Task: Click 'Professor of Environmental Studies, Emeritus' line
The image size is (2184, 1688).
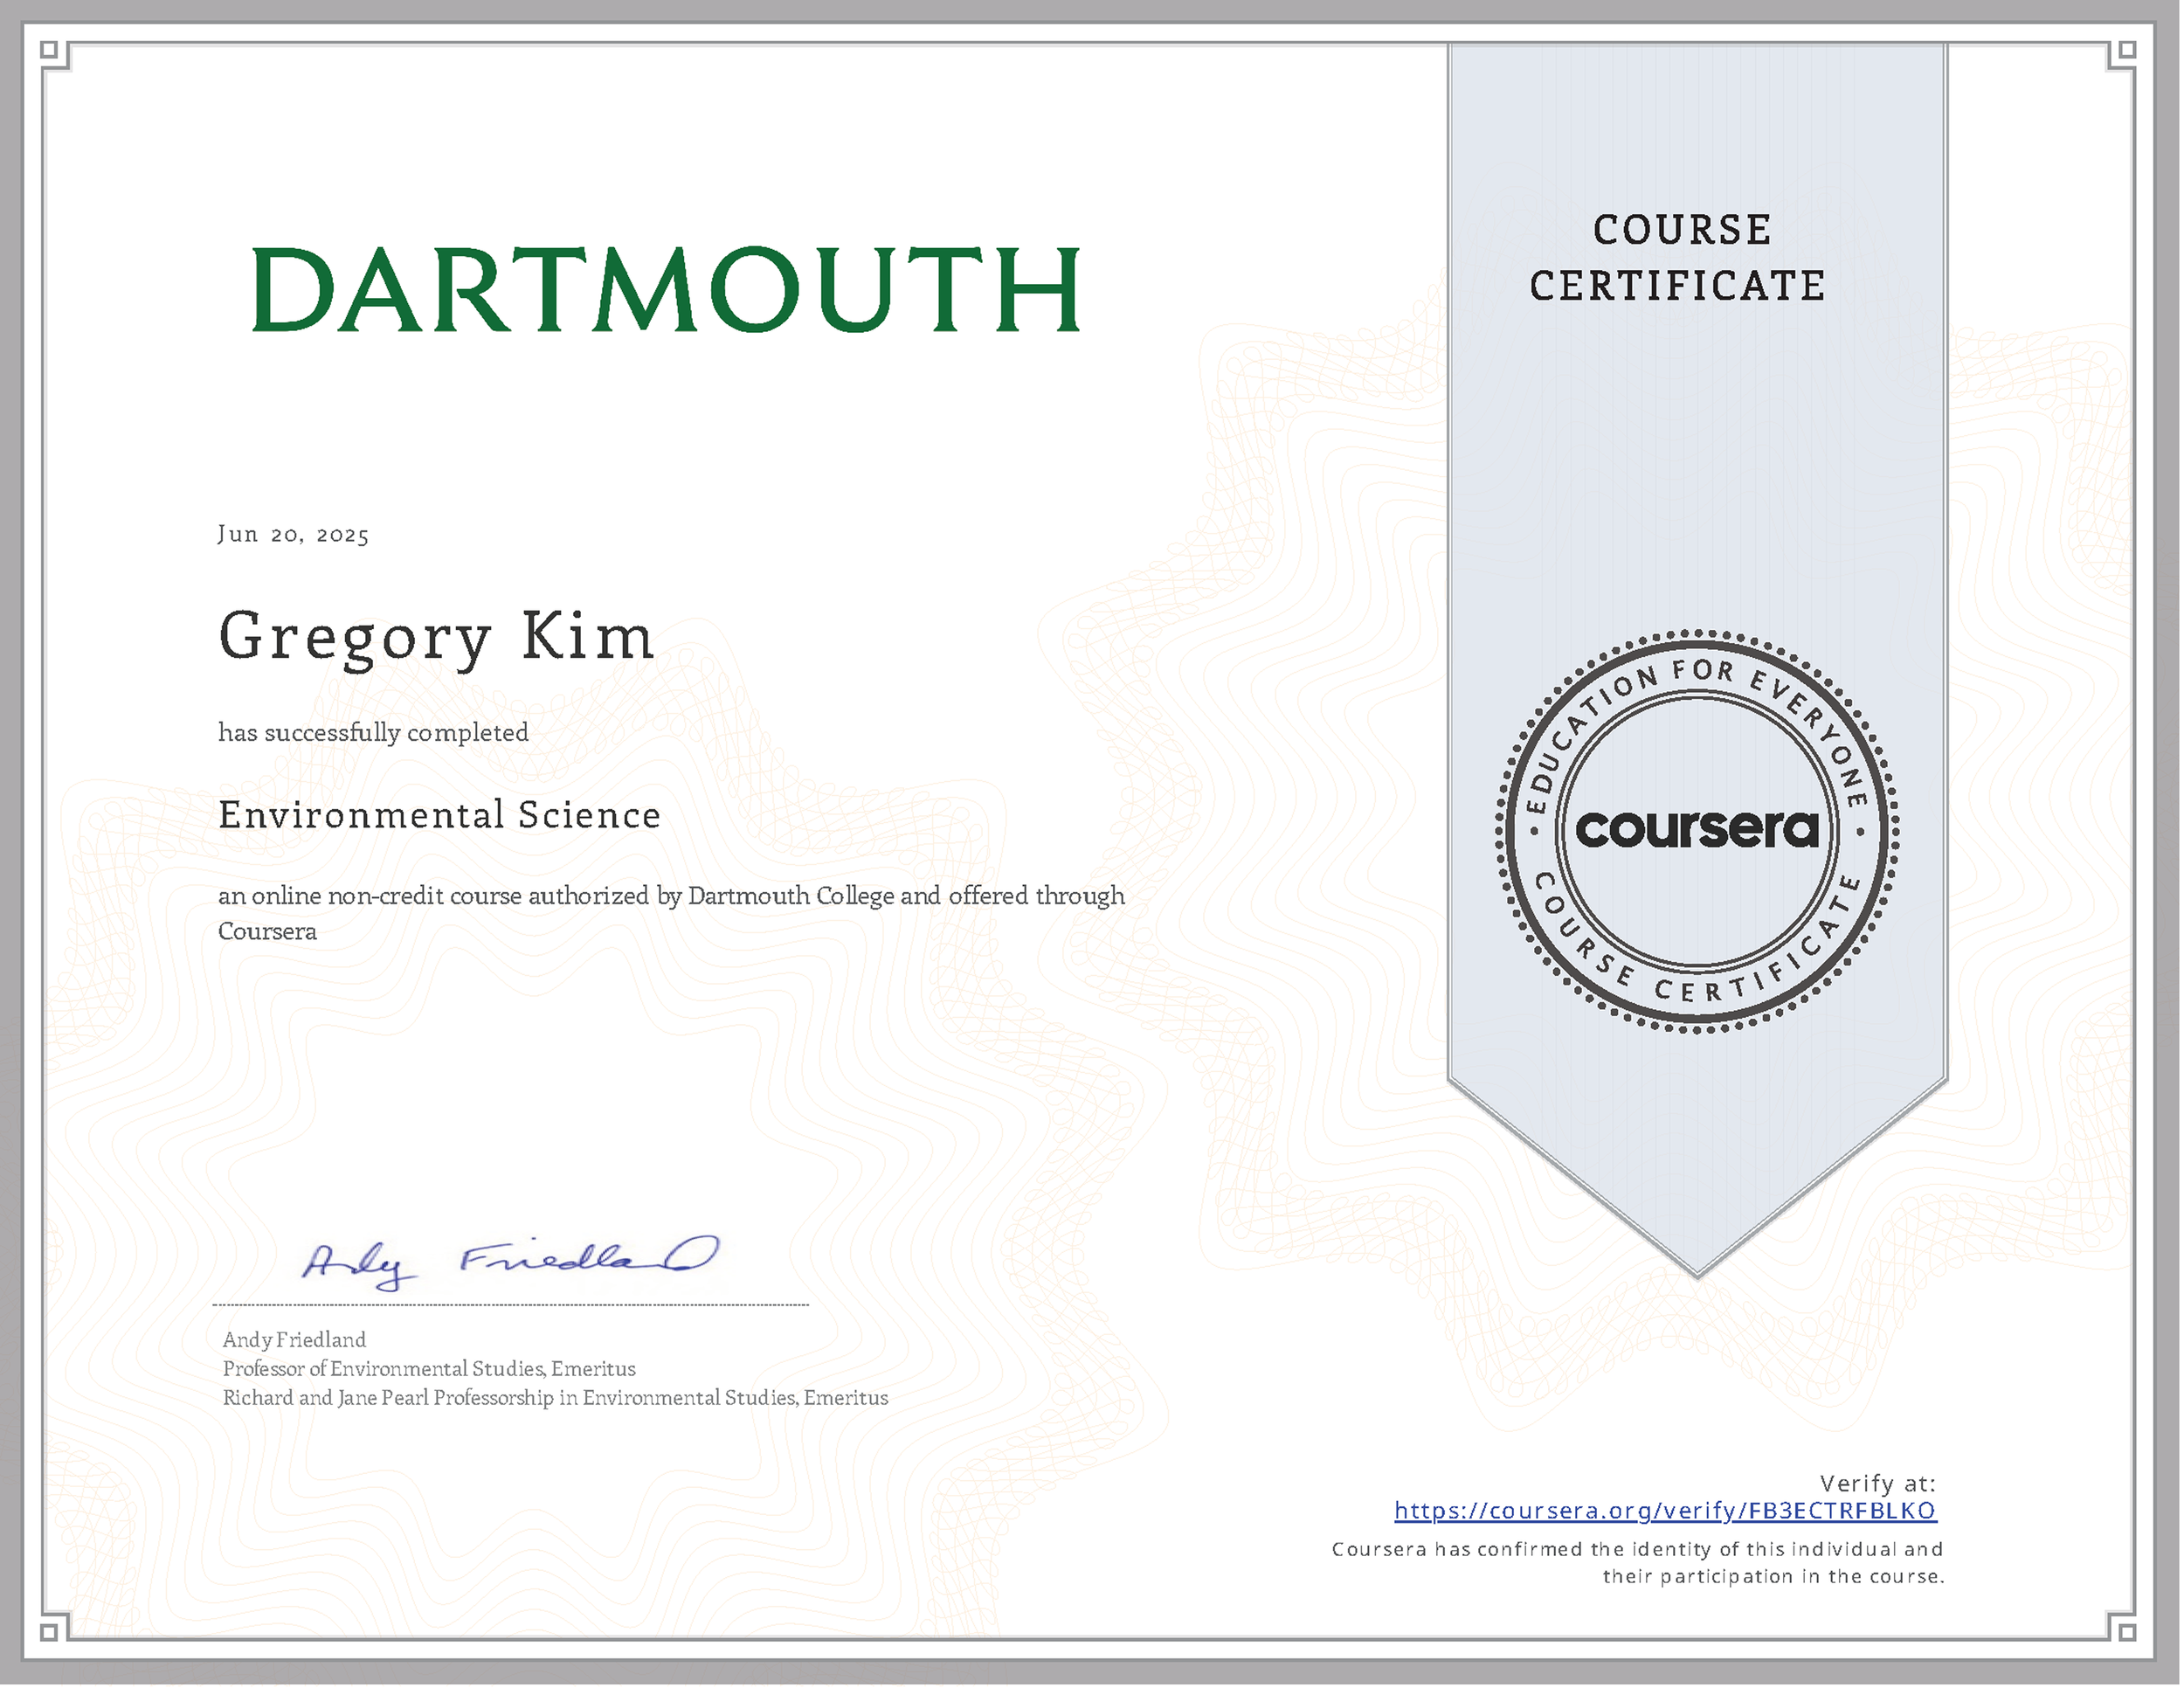Action: click(x=429, y=1369)
